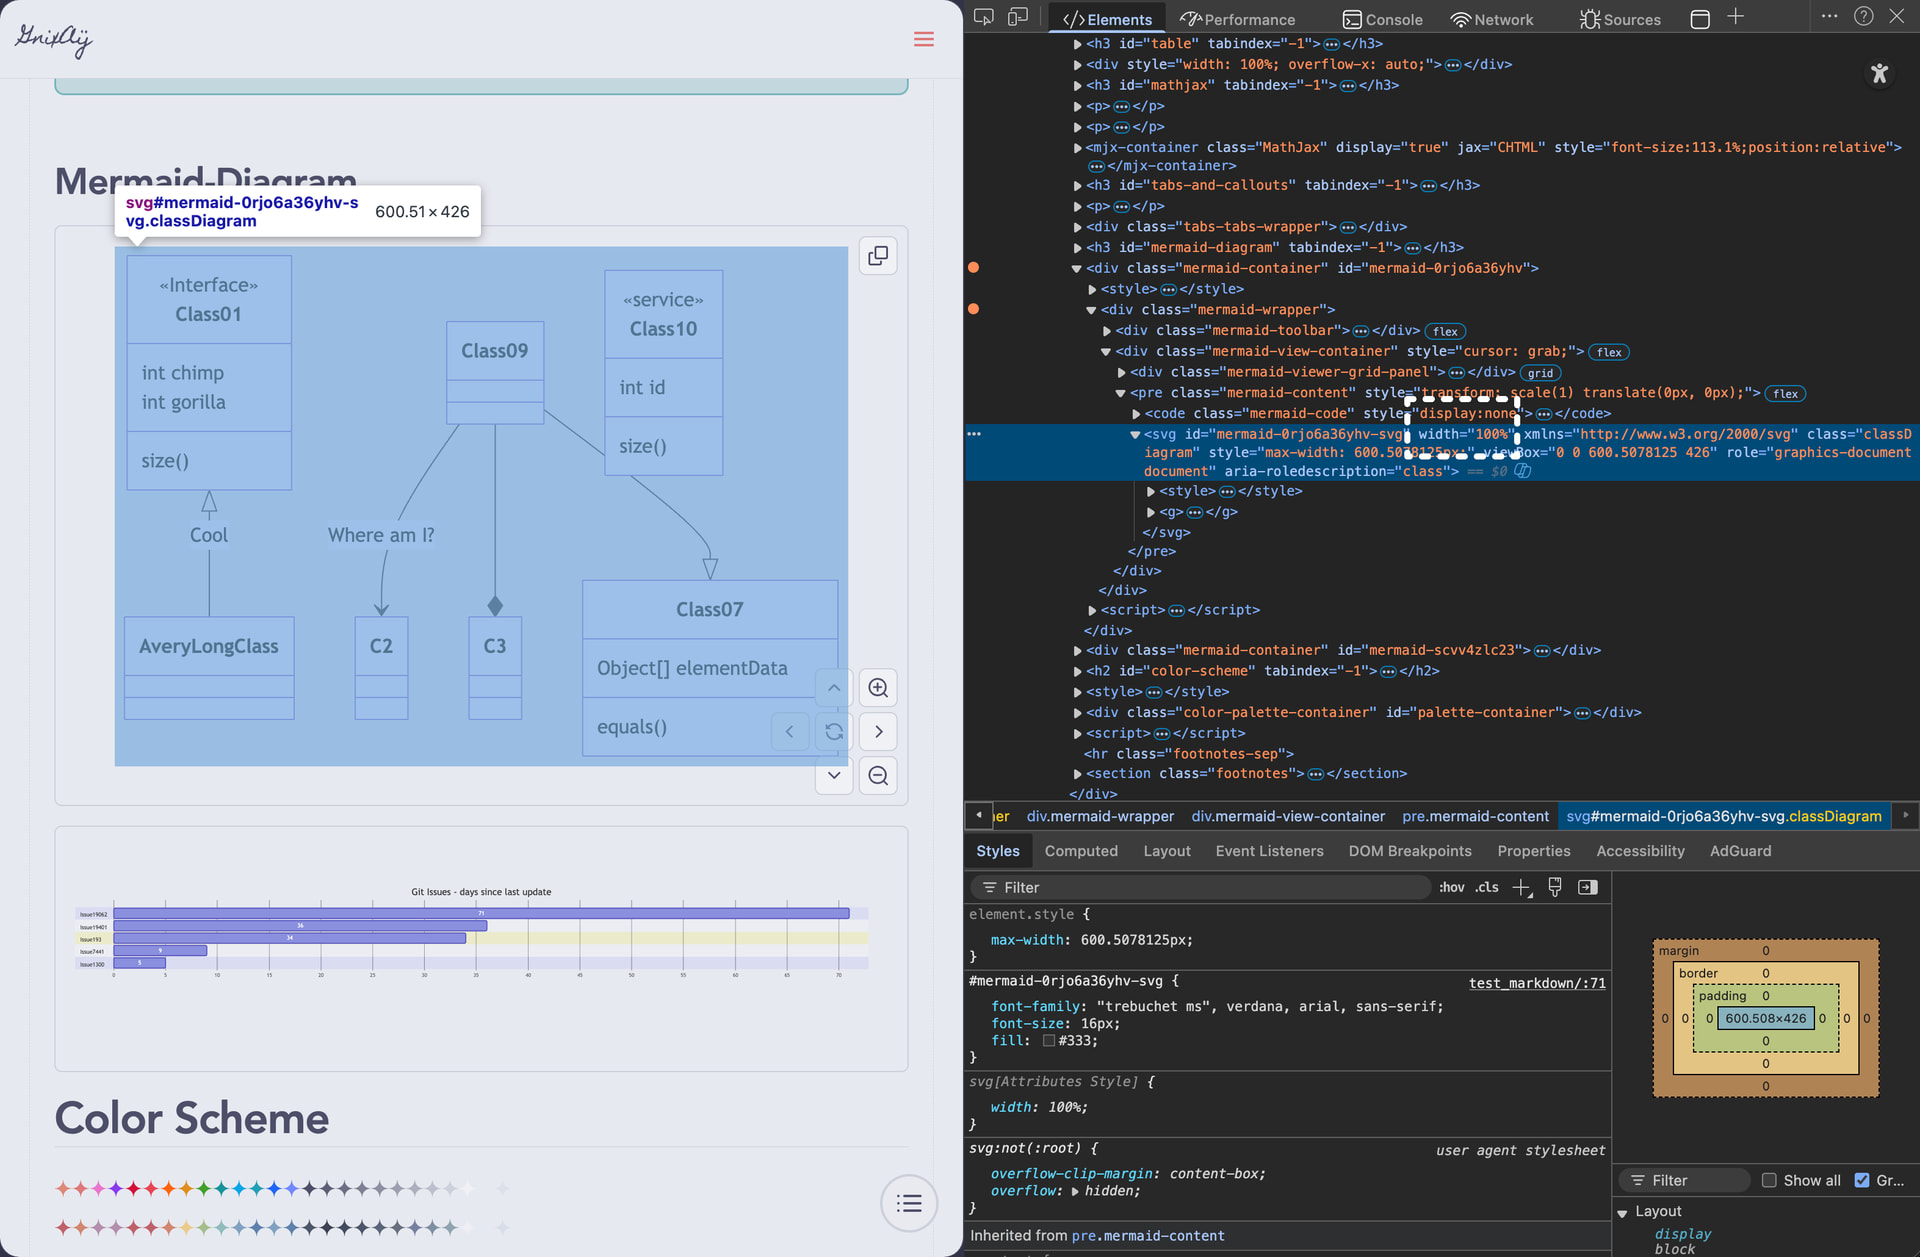Switch to the Console tab
The image size is (1920, 1257).
click(x=1382, y=19)
